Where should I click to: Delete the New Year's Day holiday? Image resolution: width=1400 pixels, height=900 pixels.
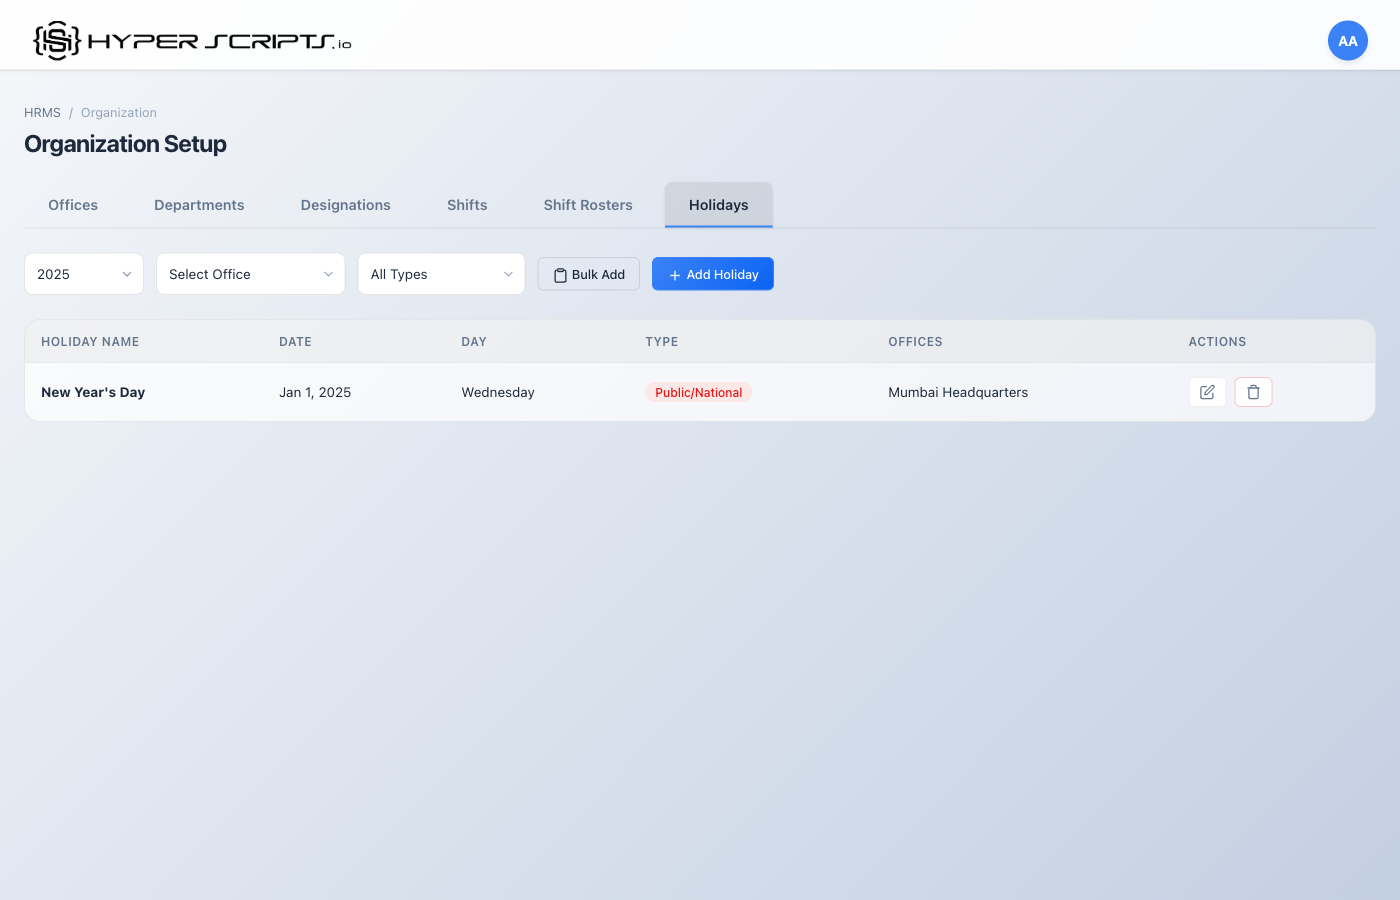coord(1253,392)
